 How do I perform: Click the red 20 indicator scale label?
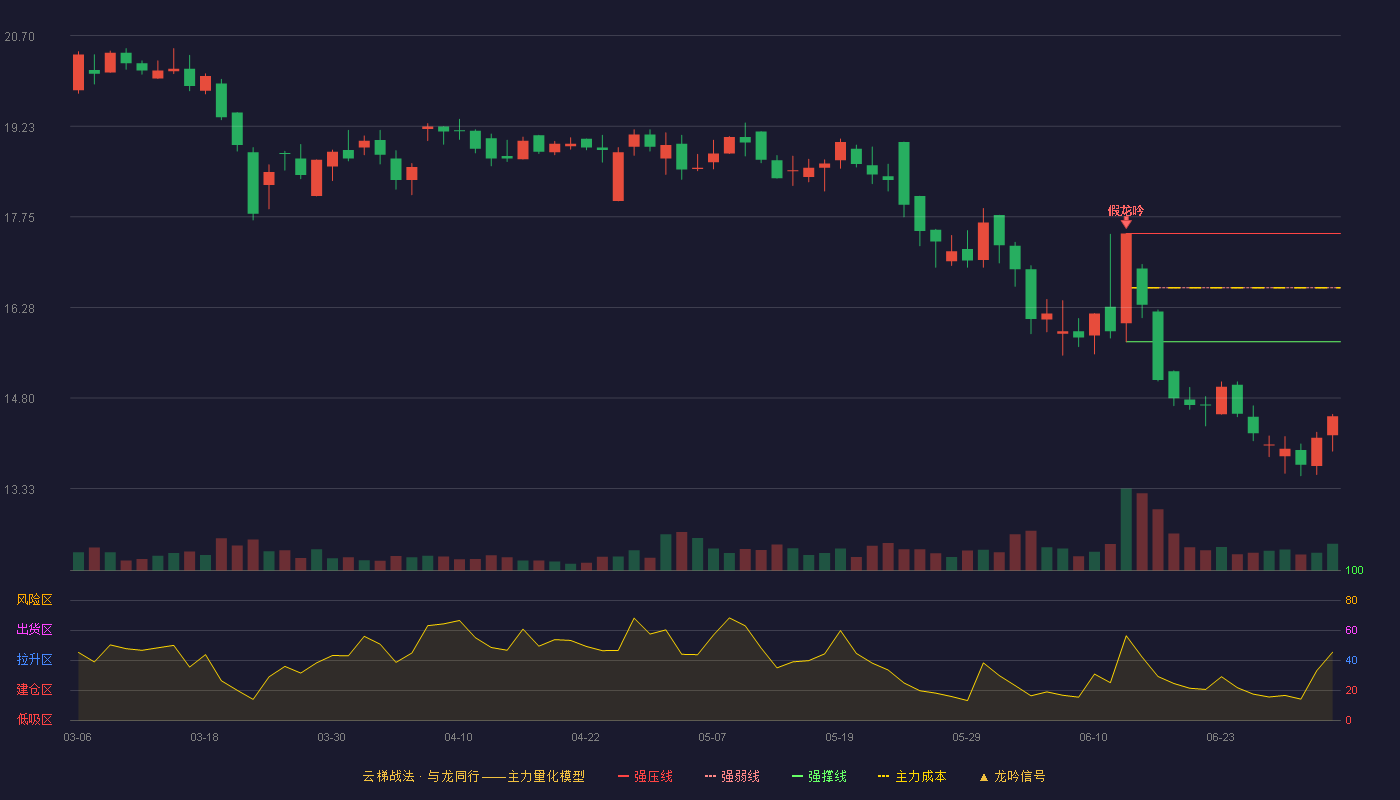point(1351,690)
